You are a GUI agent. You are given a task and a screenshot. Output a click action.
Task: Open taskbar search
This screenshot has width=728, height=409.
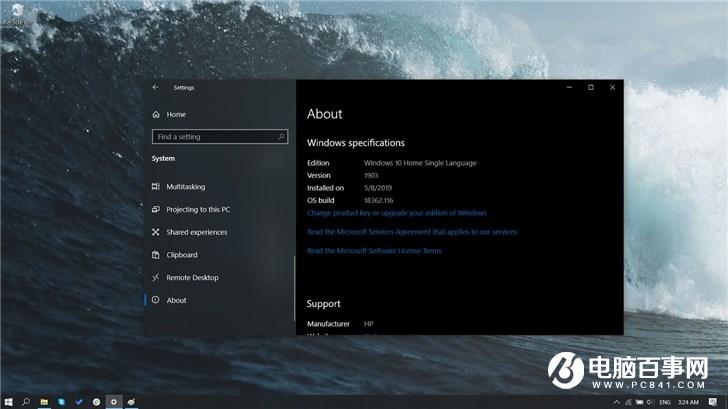(26, 402)
